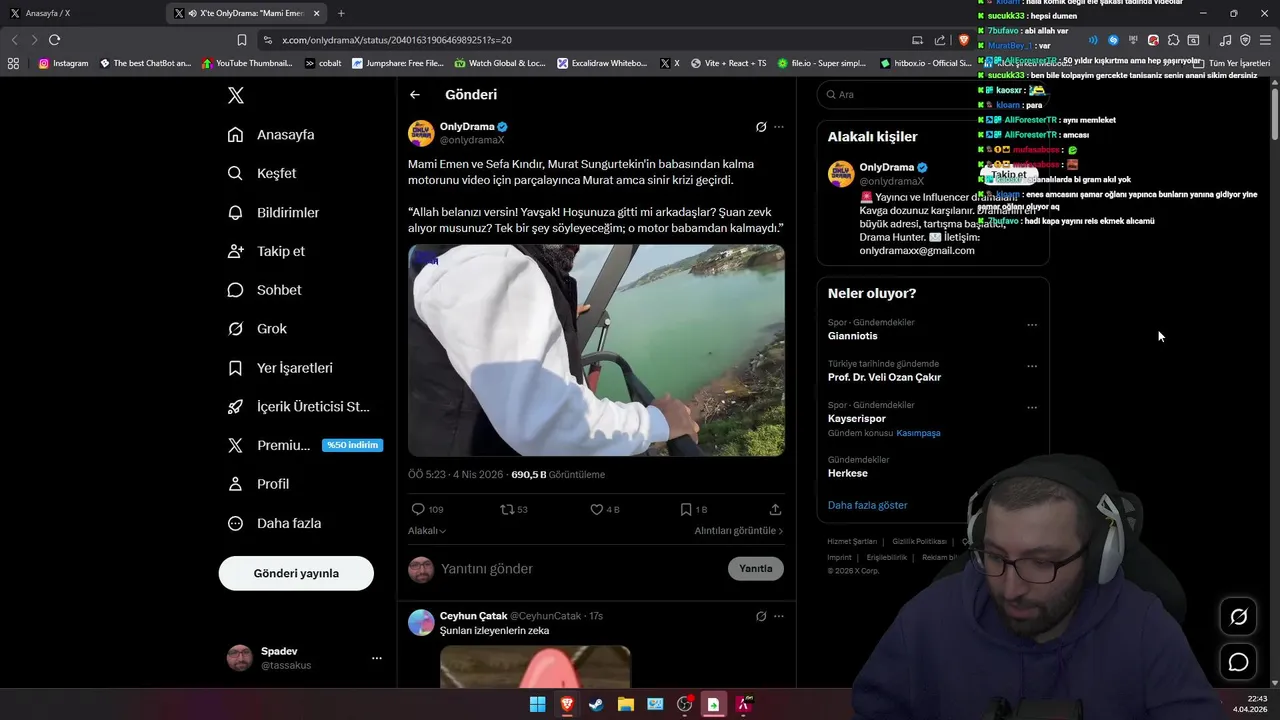Viewport: 1280px width, 720px height.
Task: Open Keşfet explore page
Action: coord(262,173)
